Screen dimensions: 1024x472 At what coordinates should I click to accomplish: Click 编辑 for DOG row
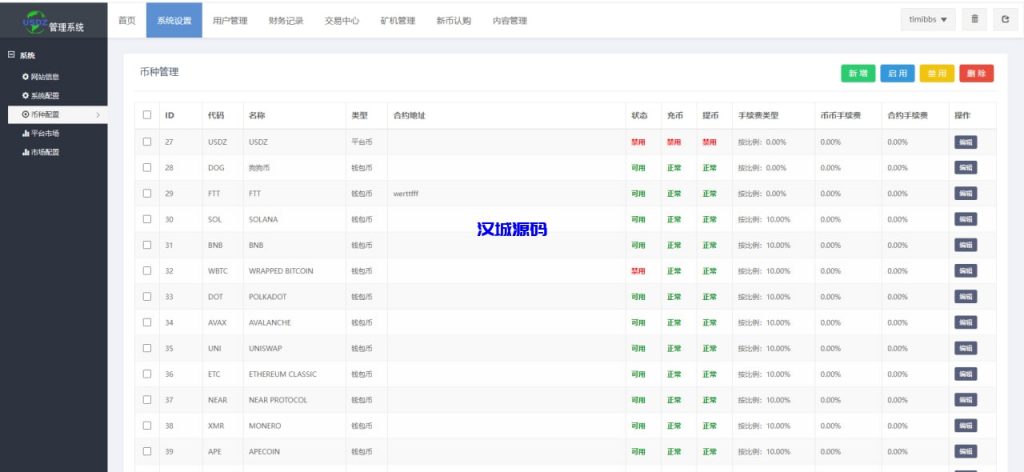965,168
